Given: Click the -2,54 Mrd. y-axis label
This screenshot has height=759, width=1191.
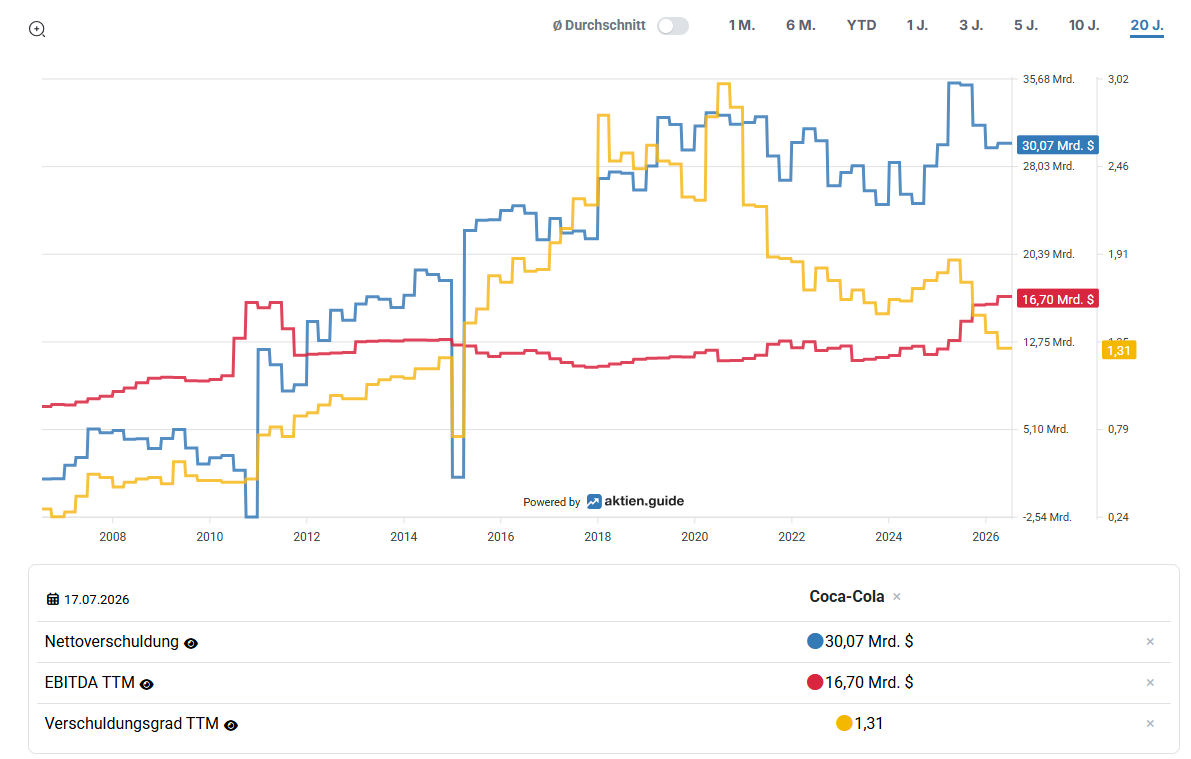Looking at the screenshot, I should (1047, 517).
